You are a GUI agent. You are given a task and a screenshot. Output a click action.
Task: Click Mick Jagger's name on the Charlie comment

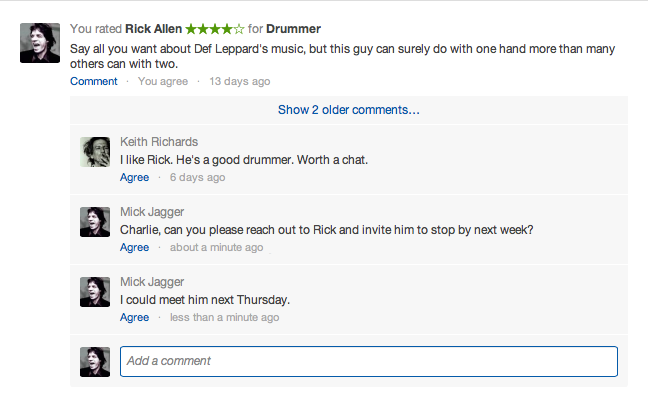[x=152, y=212]
